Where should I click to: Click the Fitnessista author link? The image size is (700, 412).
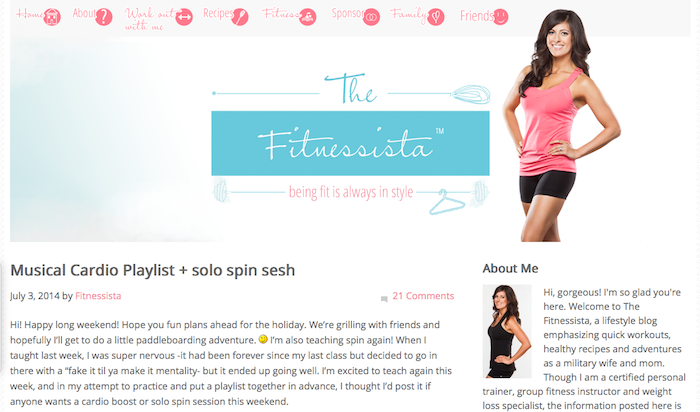coord(98,295)
